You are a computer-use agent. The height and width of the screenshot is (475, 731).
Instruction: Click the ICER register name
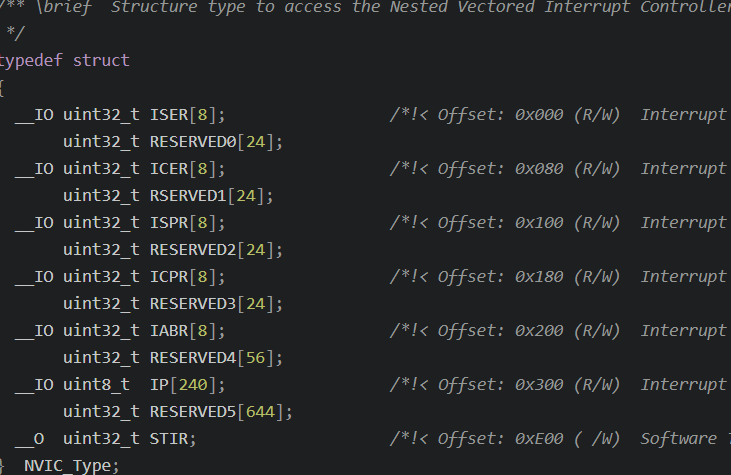[169, 169]
